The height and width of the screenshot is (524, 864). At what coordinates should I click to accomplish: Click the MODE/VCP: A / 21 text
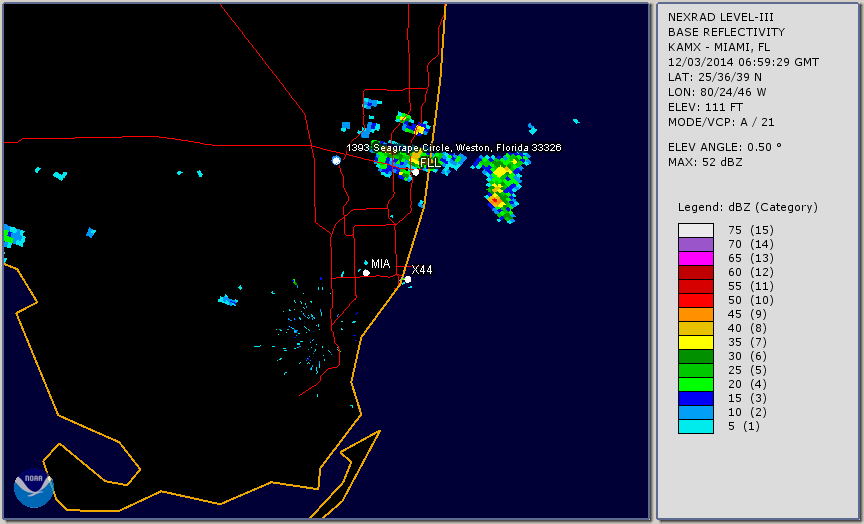click(721, 122)
